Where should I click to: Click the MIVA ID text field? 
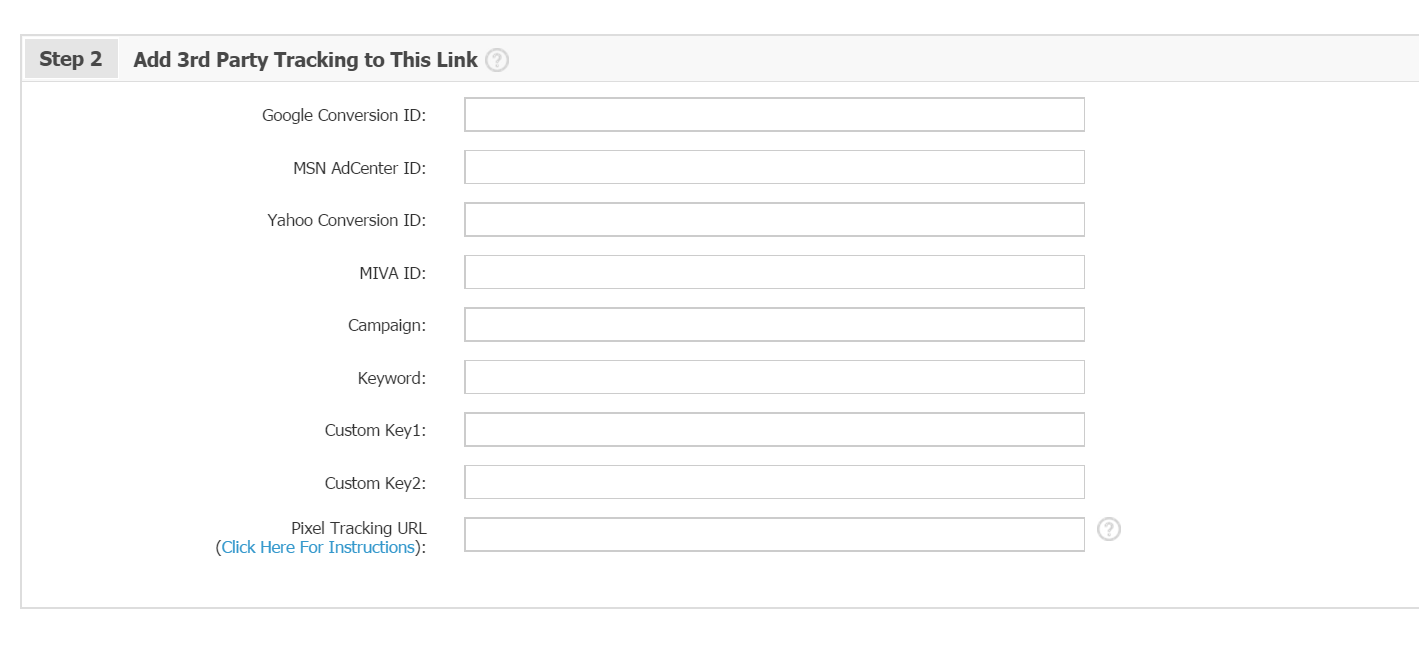pyautogui.click(x=774, y=272)
